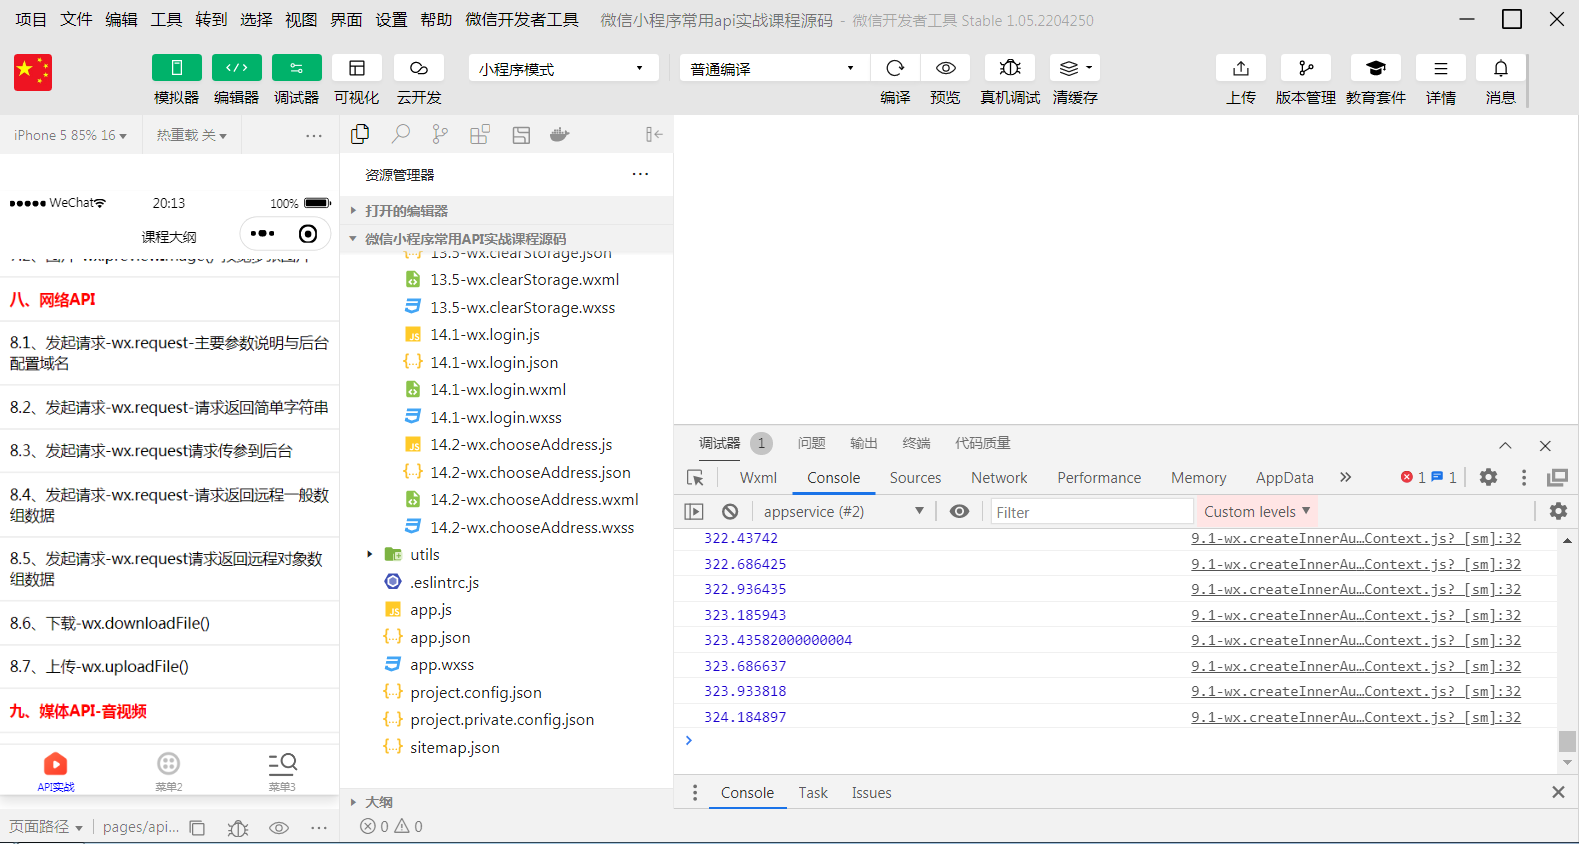
Task: Open the console settings gear beside Custom levels
Action: 1558,511
